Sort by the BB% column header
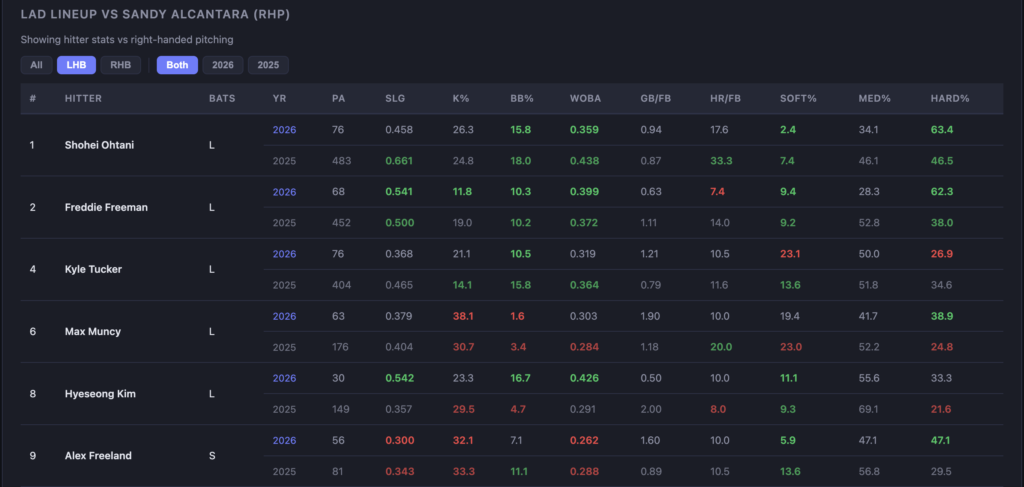Image resolution: width=1024 pixels, height=487 pixels. [521, 99]
